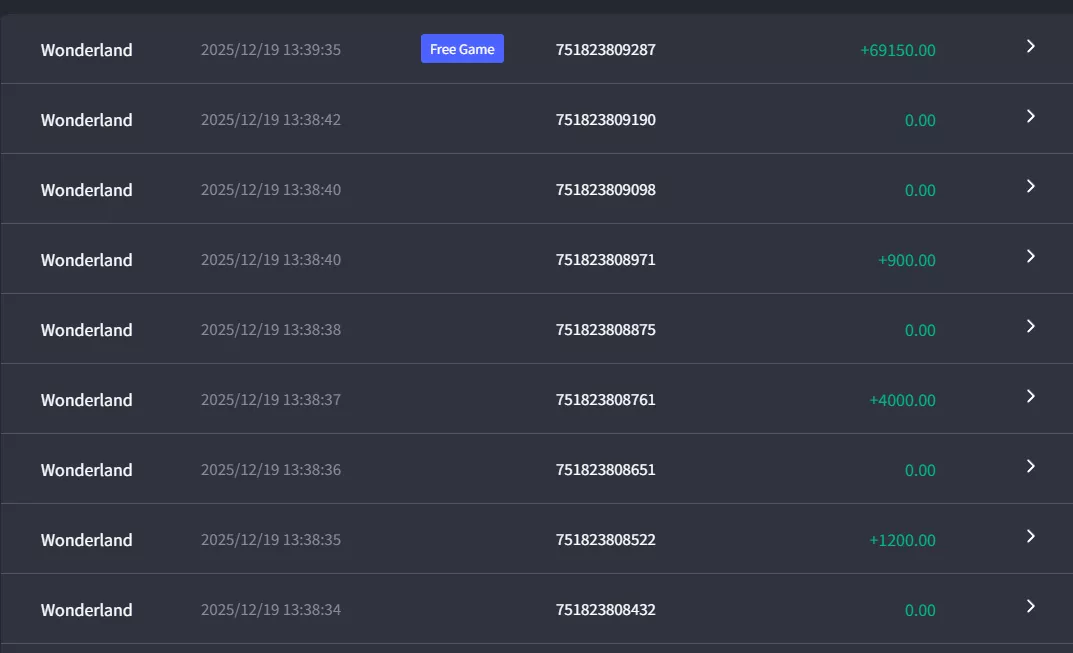Expand chevron on row 751823809190
This screenshot has height=653, width=1073.
[1031, 116]
